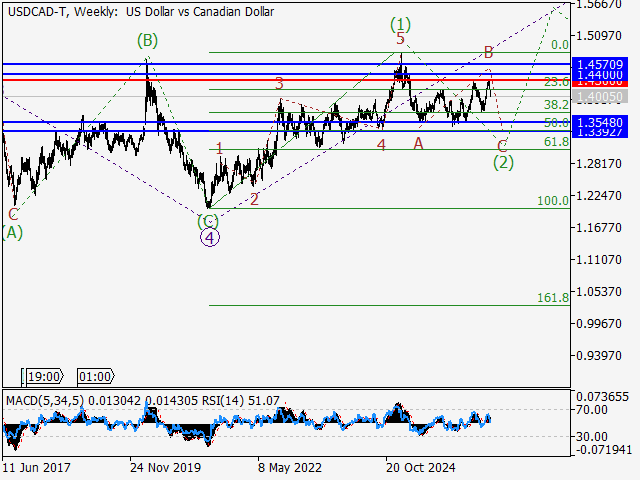Click the MACD(5,34,5) indicator label
The image size is (640, 480).
(45, 400)
